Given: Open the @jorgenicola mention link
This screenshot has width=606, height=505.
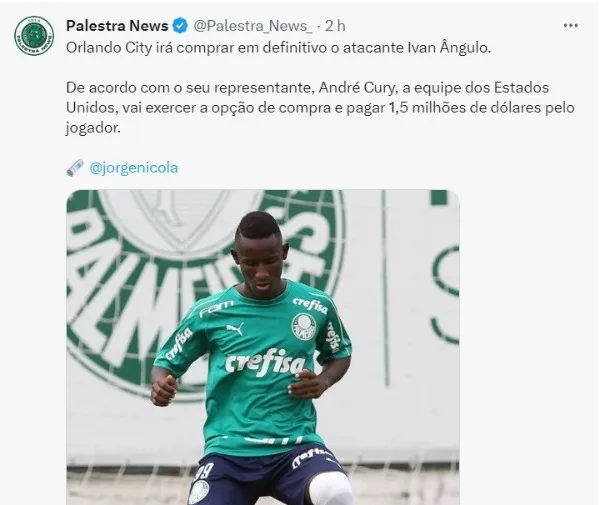Looking at the screenshot, I should (x=134, y=168).
